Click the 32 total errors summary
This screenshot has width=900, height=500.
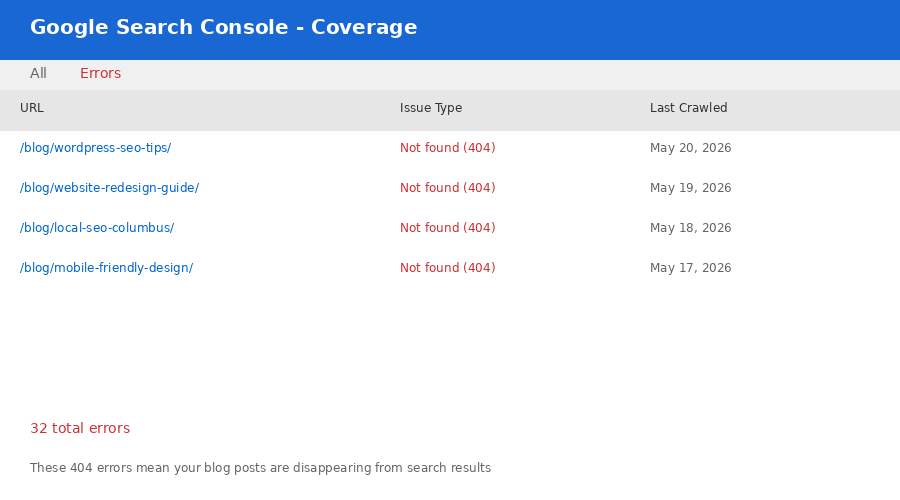click(x=80, y=428)
